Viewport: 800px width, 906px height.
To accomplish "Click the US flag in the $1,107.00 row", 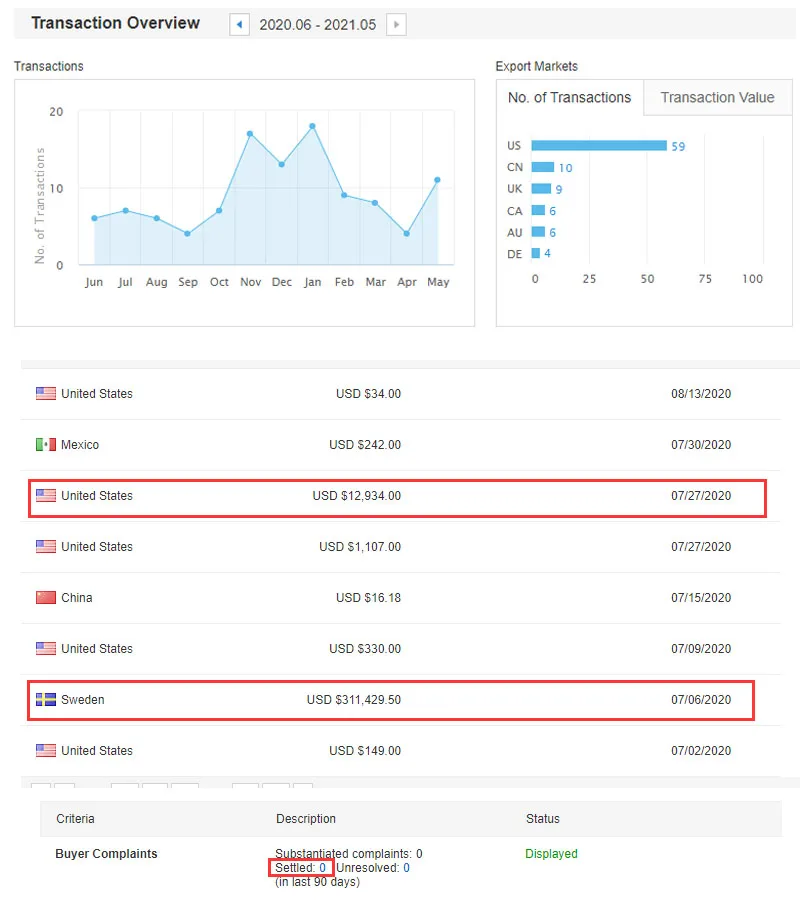I will pyautogui.click(x=46, y=547).
